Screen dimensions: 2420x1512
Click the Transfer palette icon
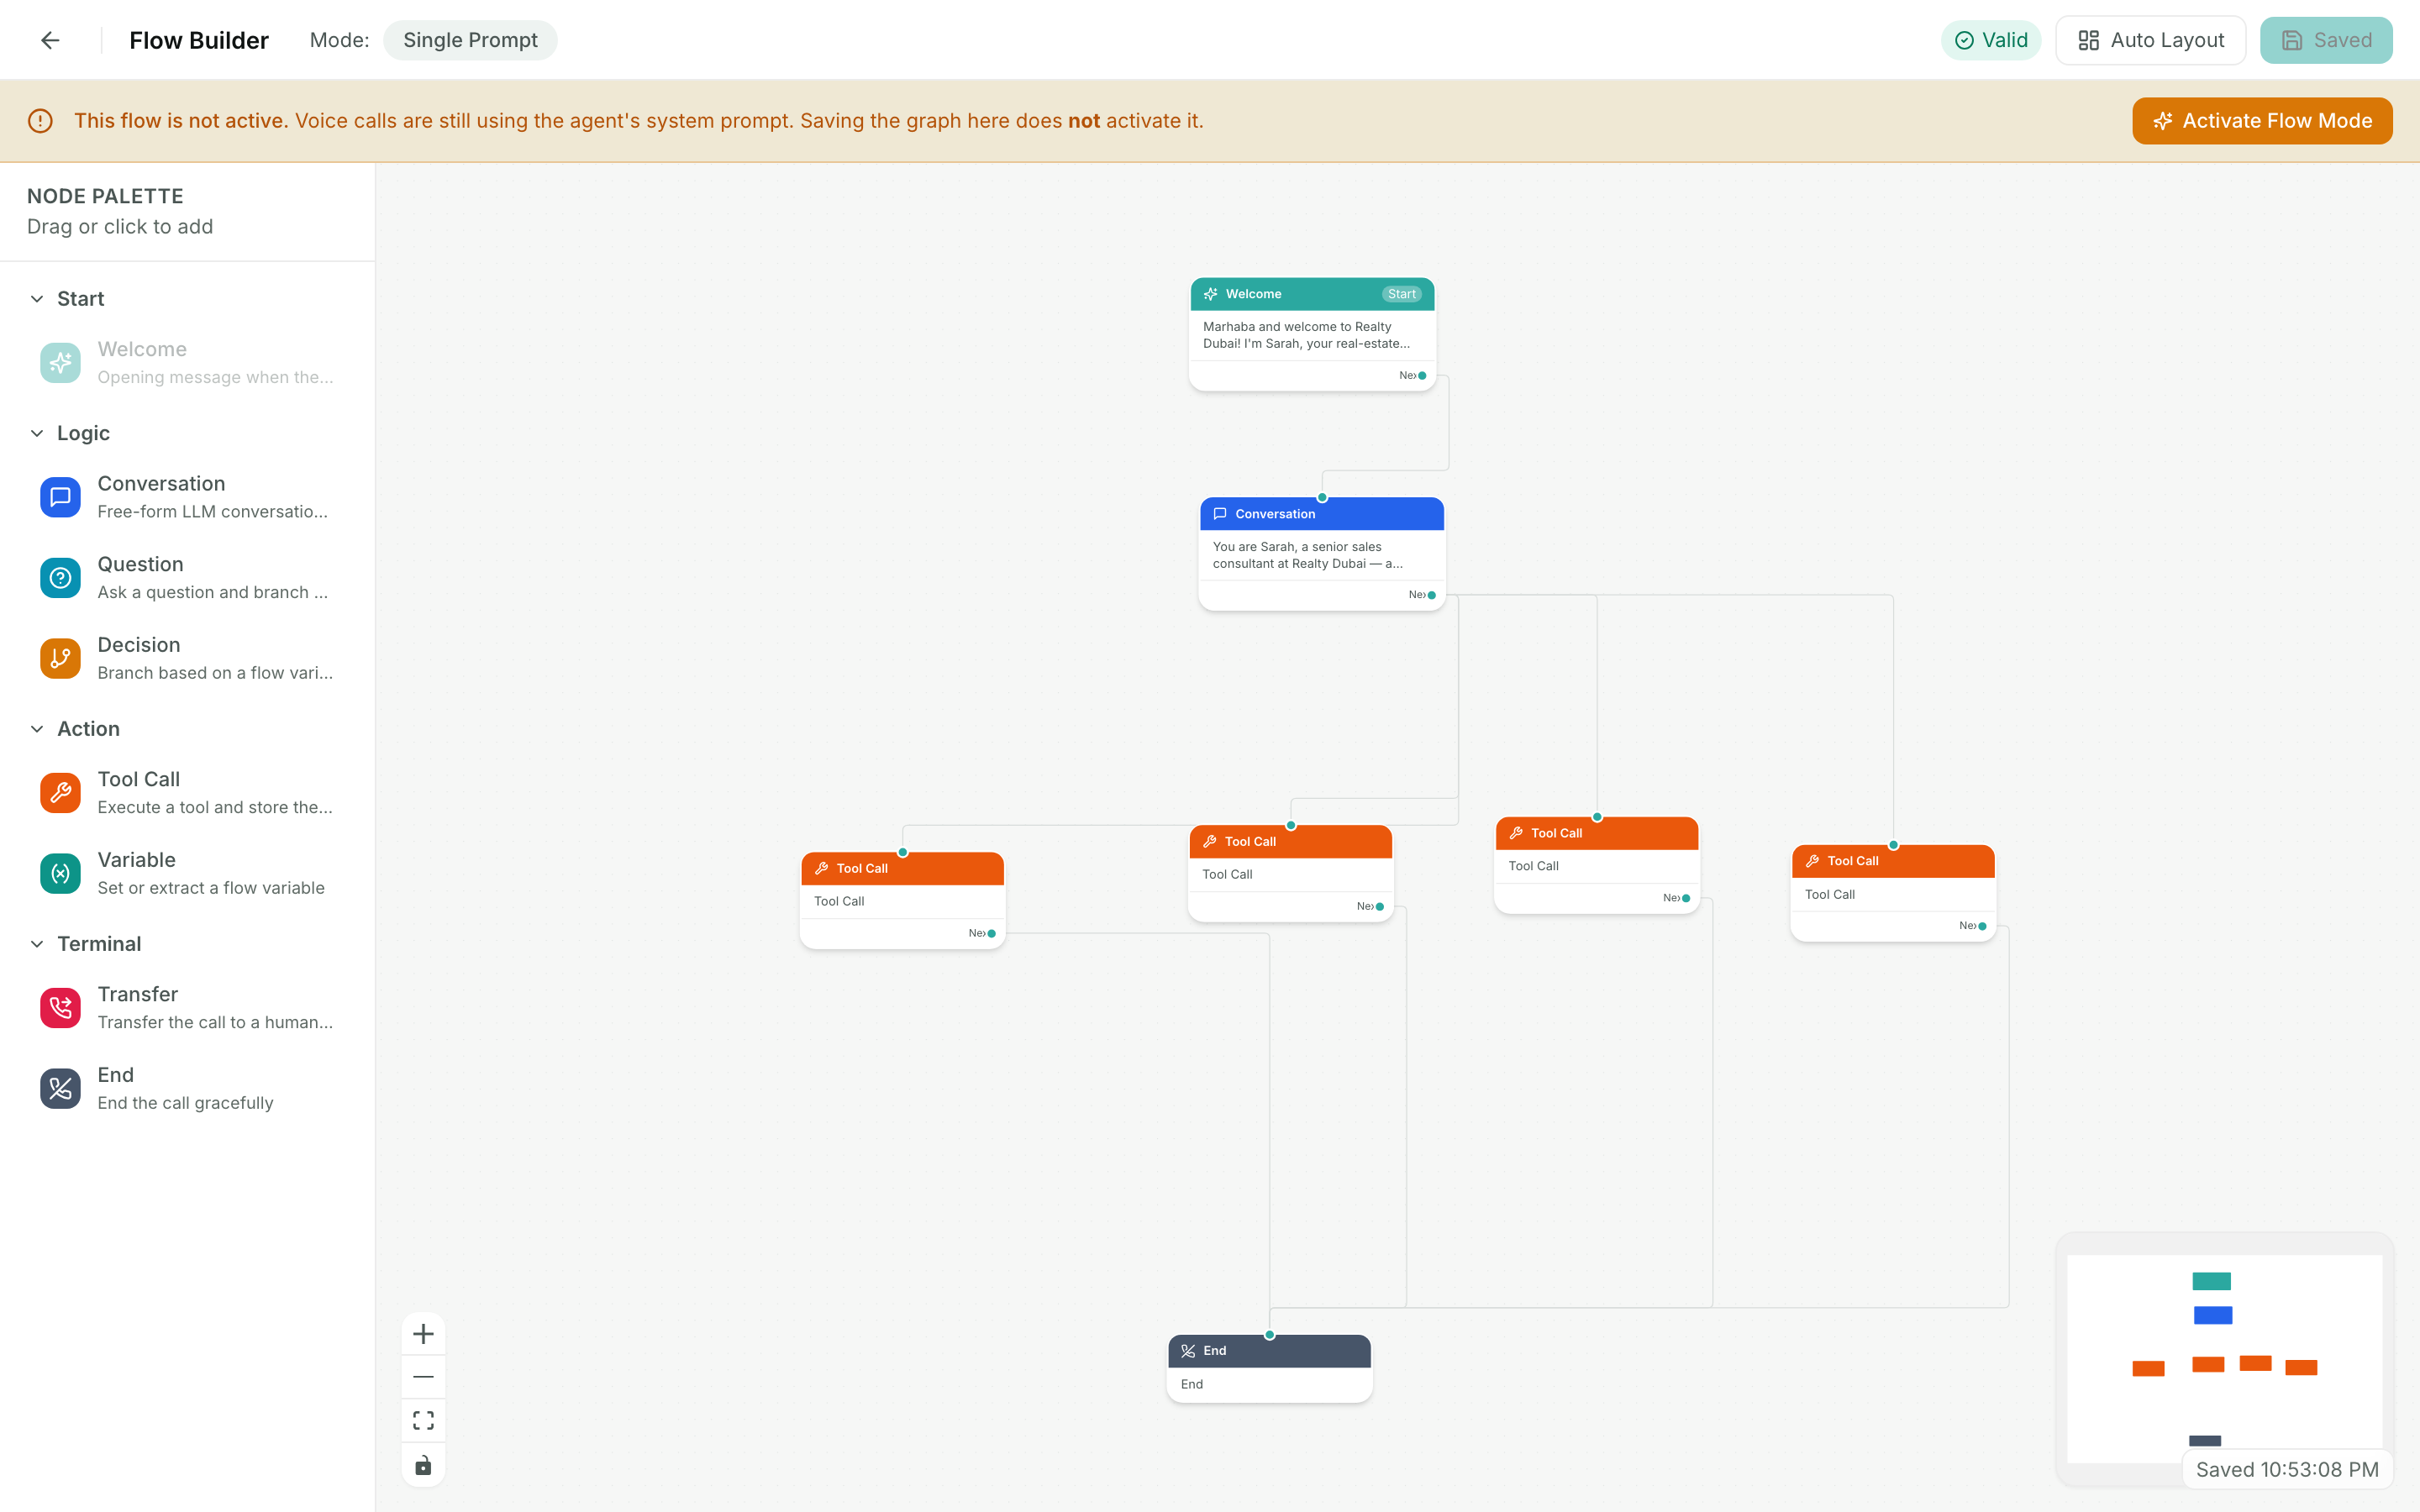coord(60,1008)
